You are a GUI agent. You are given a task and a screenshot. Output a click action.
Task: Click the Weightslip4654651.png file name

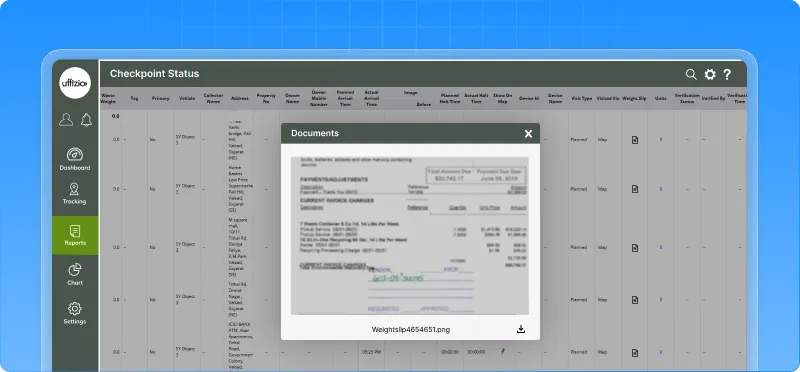(411, 330)
